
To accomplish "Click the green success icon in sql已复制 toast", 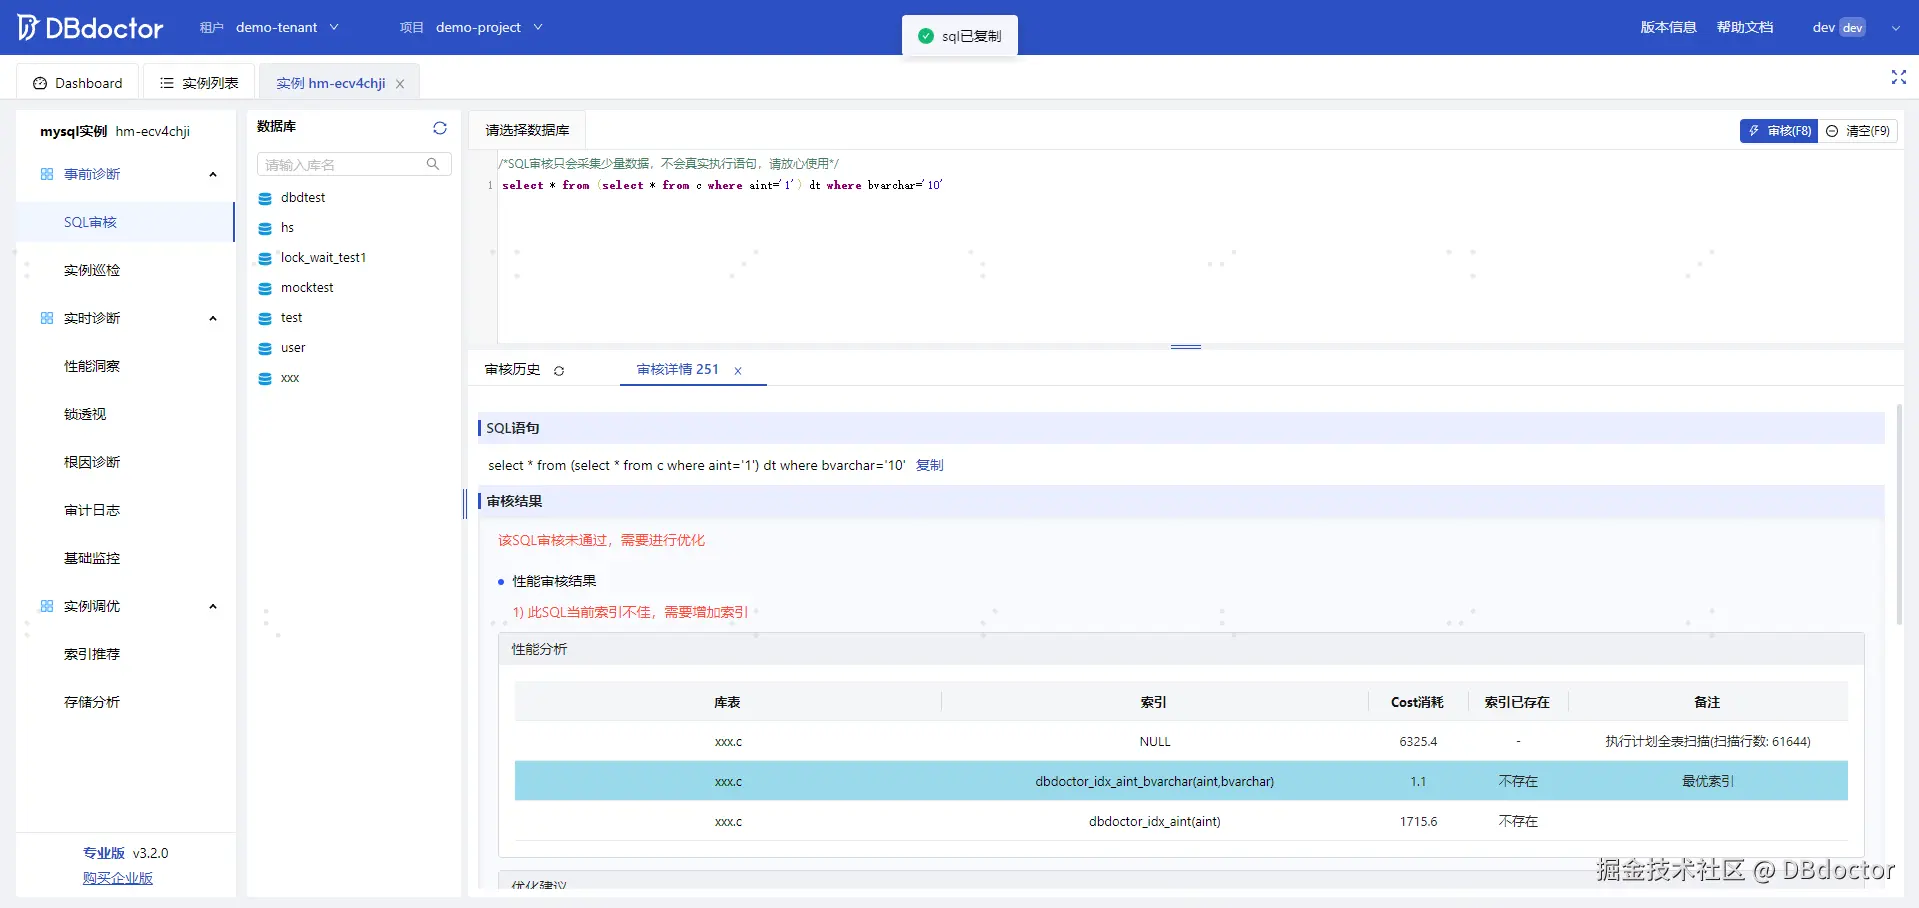I will click(x=925, y=35).
